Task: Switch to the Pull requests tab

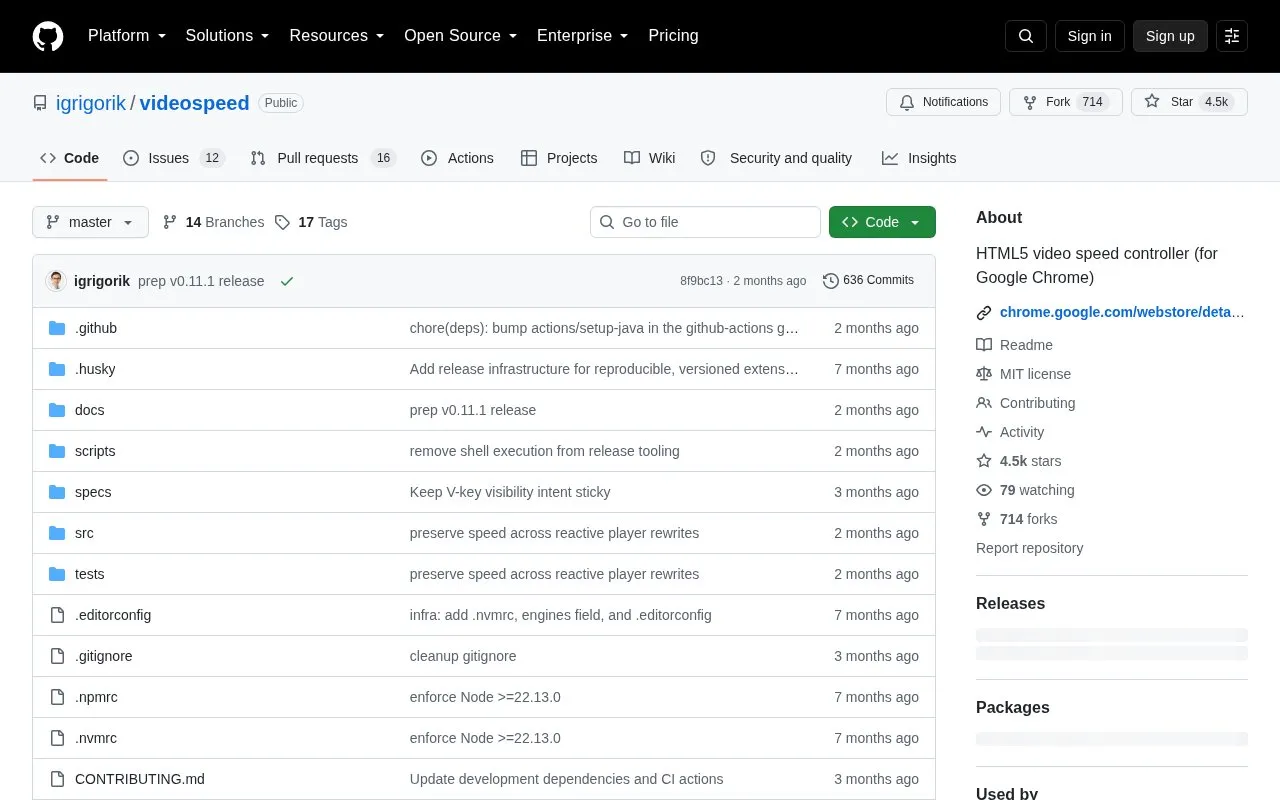Action: pyautogui.click(x=323, y=158)
